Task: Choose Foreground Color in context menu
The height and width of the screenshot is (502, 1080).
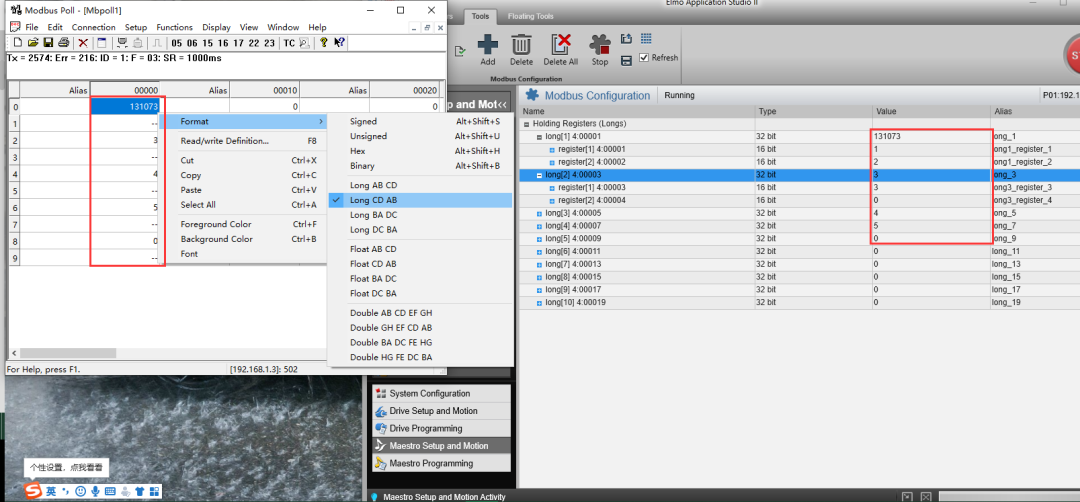Action: [x=243, y=224]
